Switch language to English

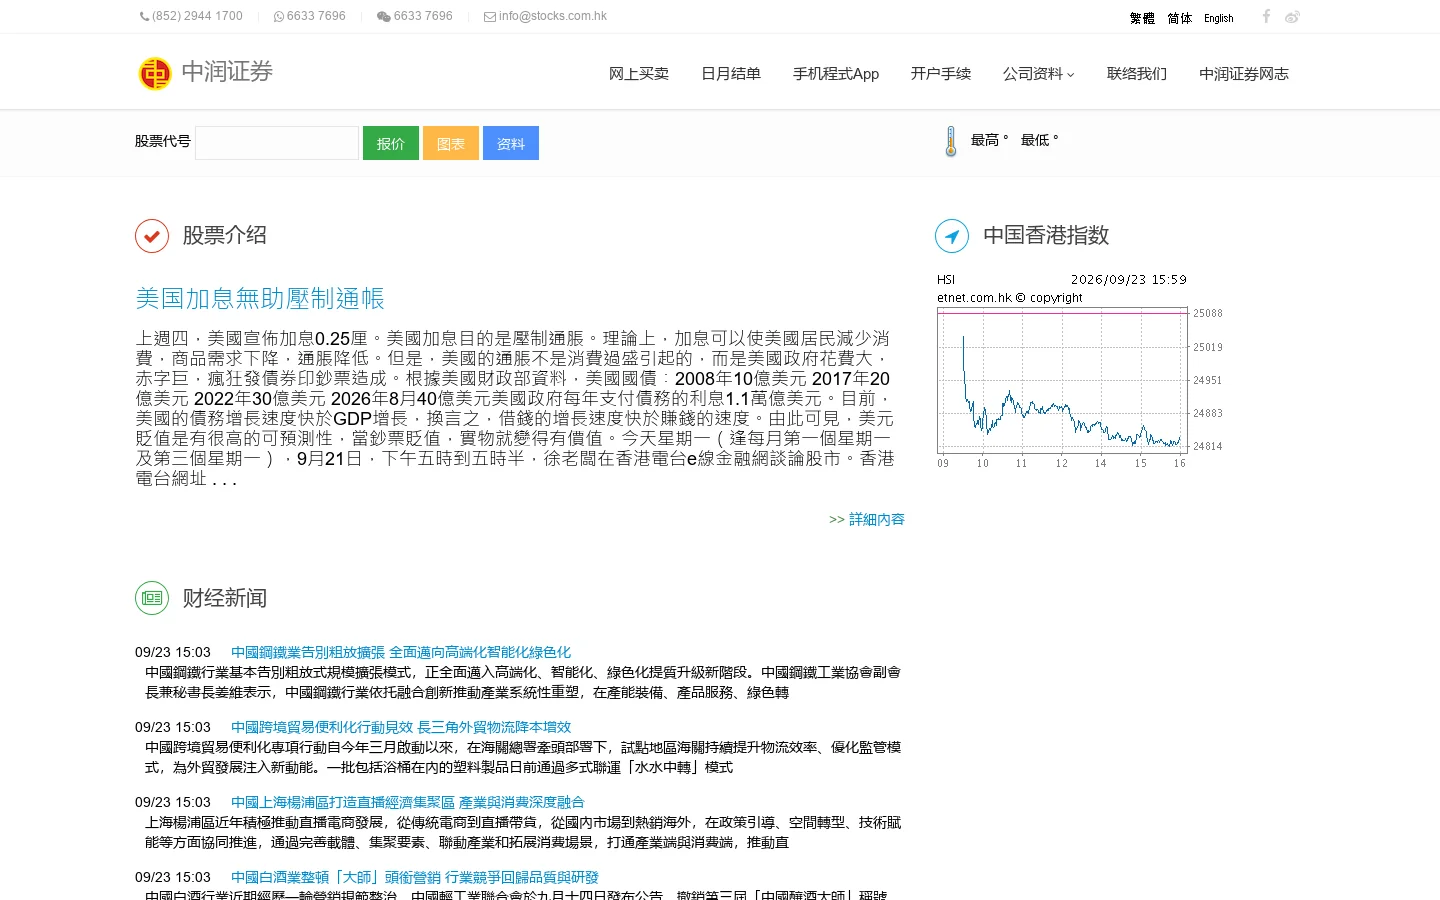[x=1219, y=18]
